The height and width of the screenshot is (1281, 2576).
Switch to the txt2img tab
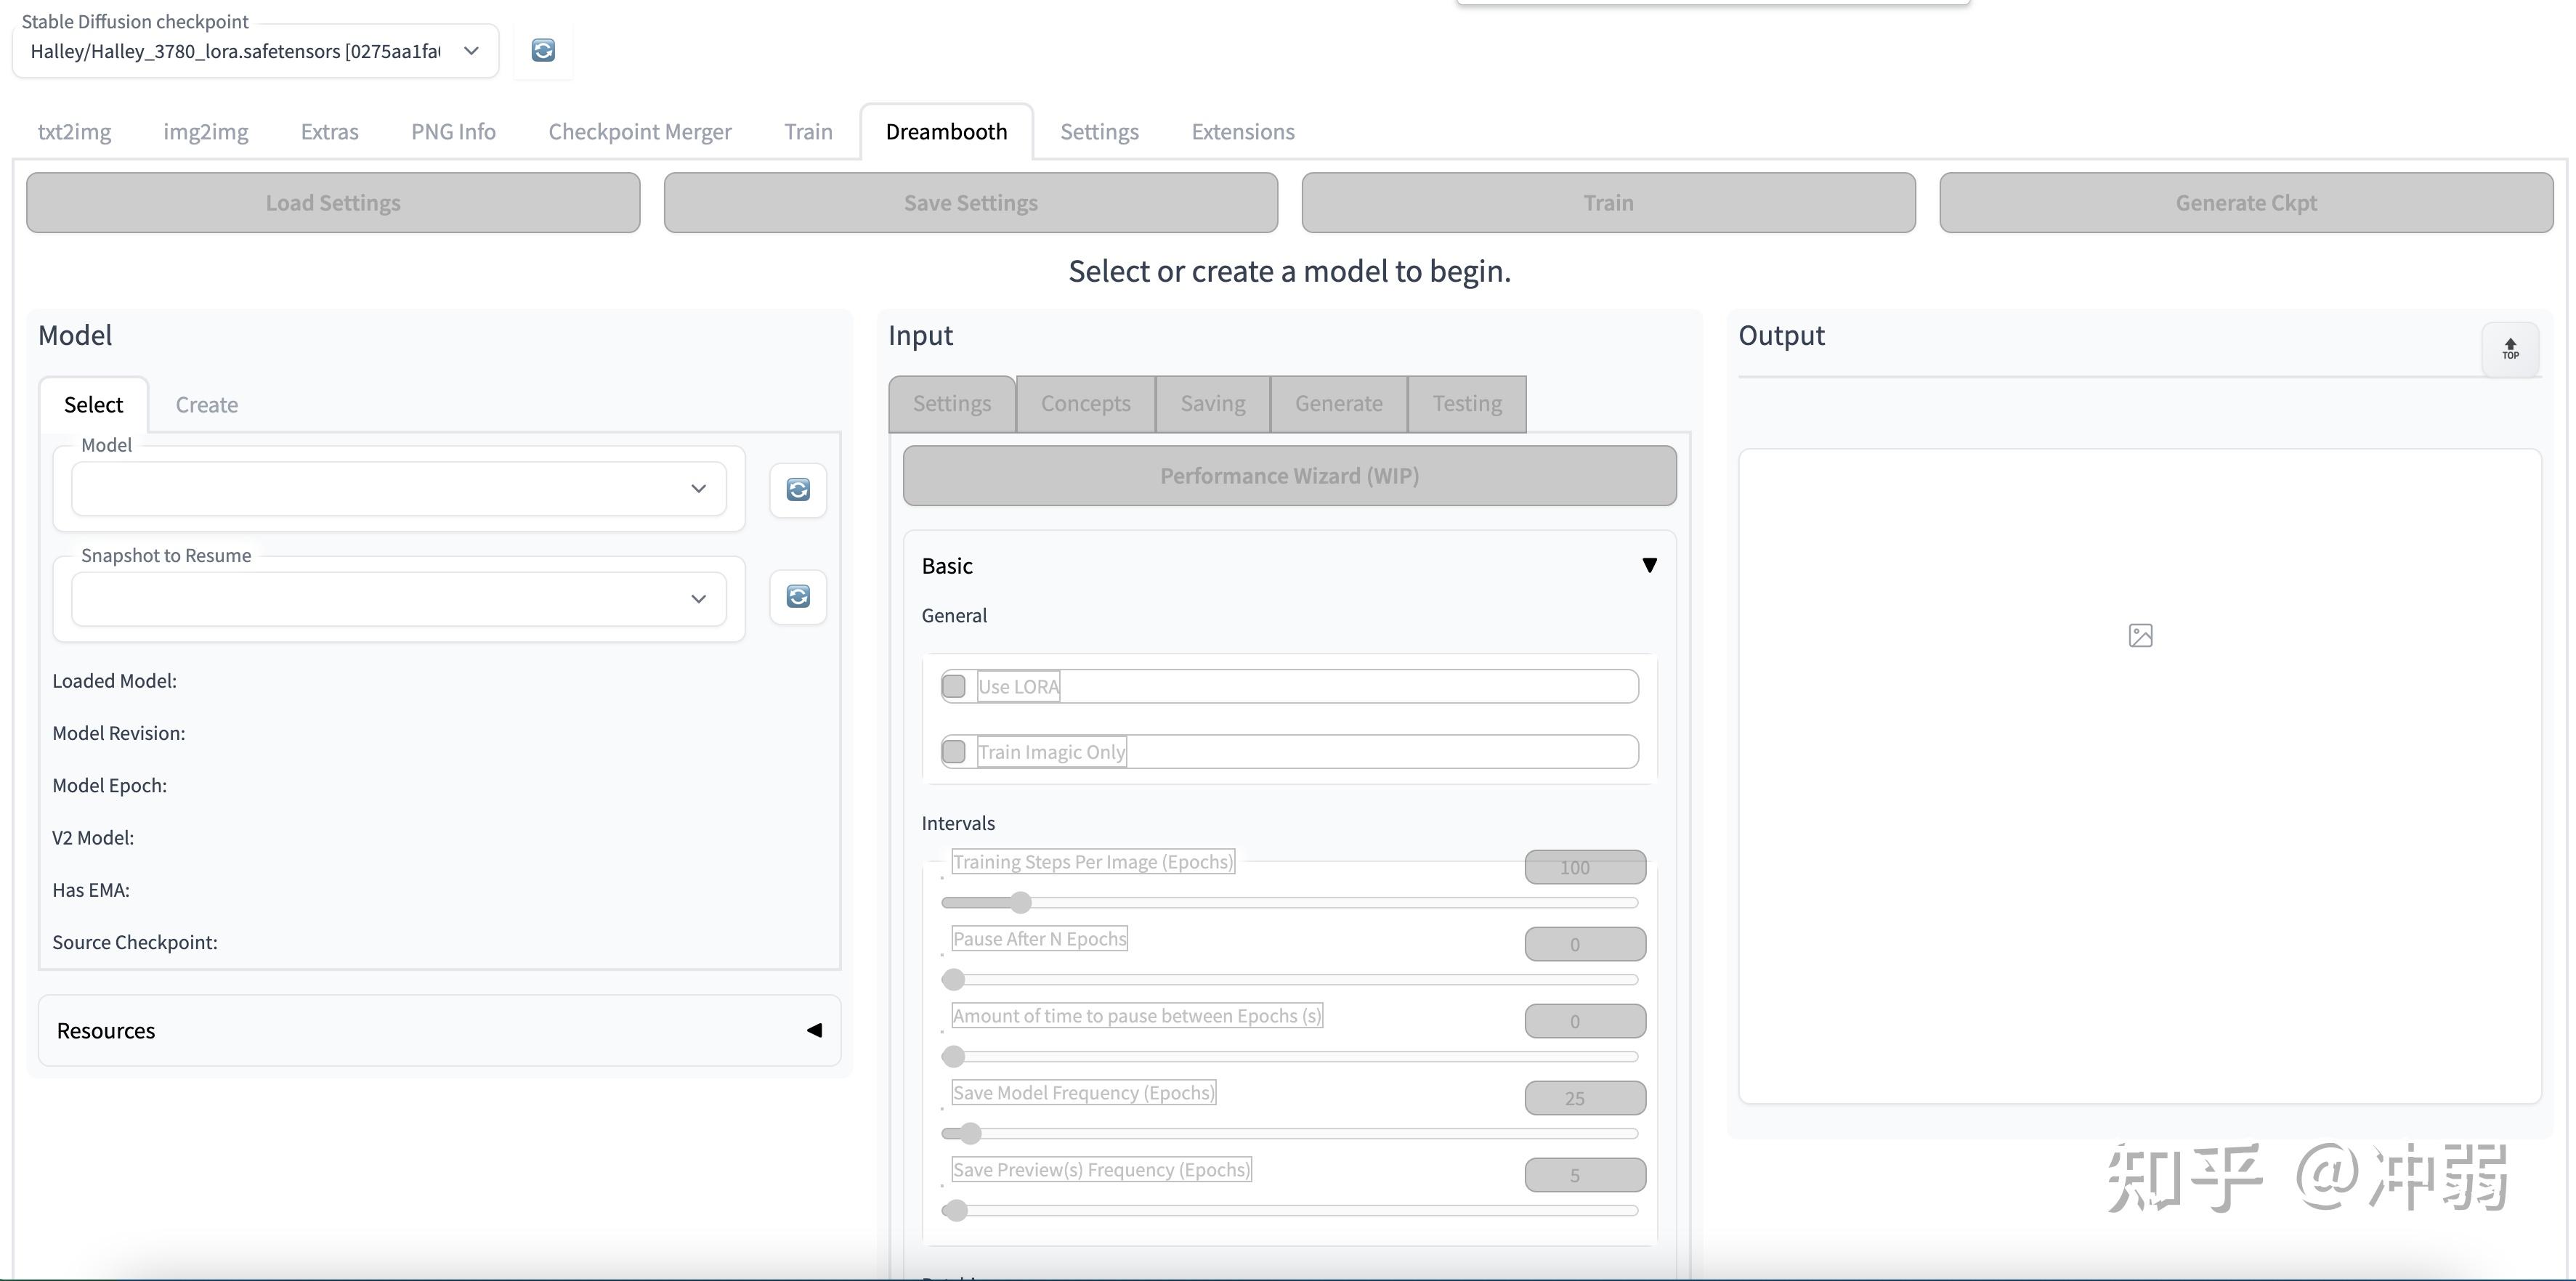(x=74, y=132)
